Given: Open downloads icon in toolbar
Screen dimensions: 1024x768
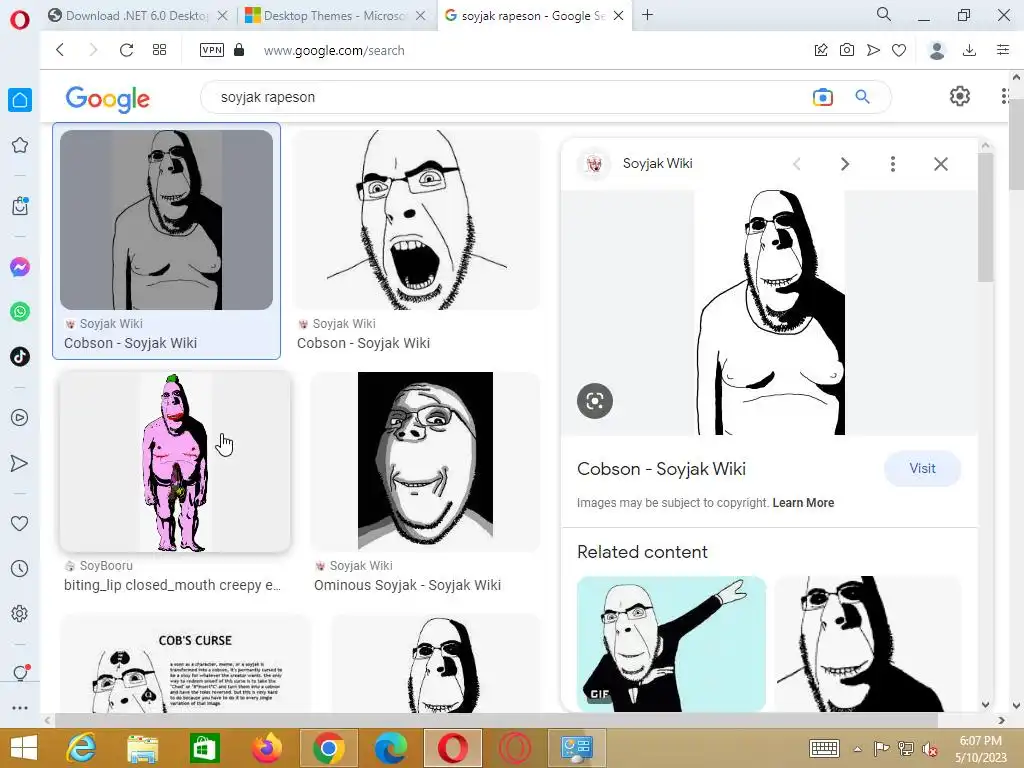Looking at the screenshot, I should pyautogui.click(x=969, y=50).
